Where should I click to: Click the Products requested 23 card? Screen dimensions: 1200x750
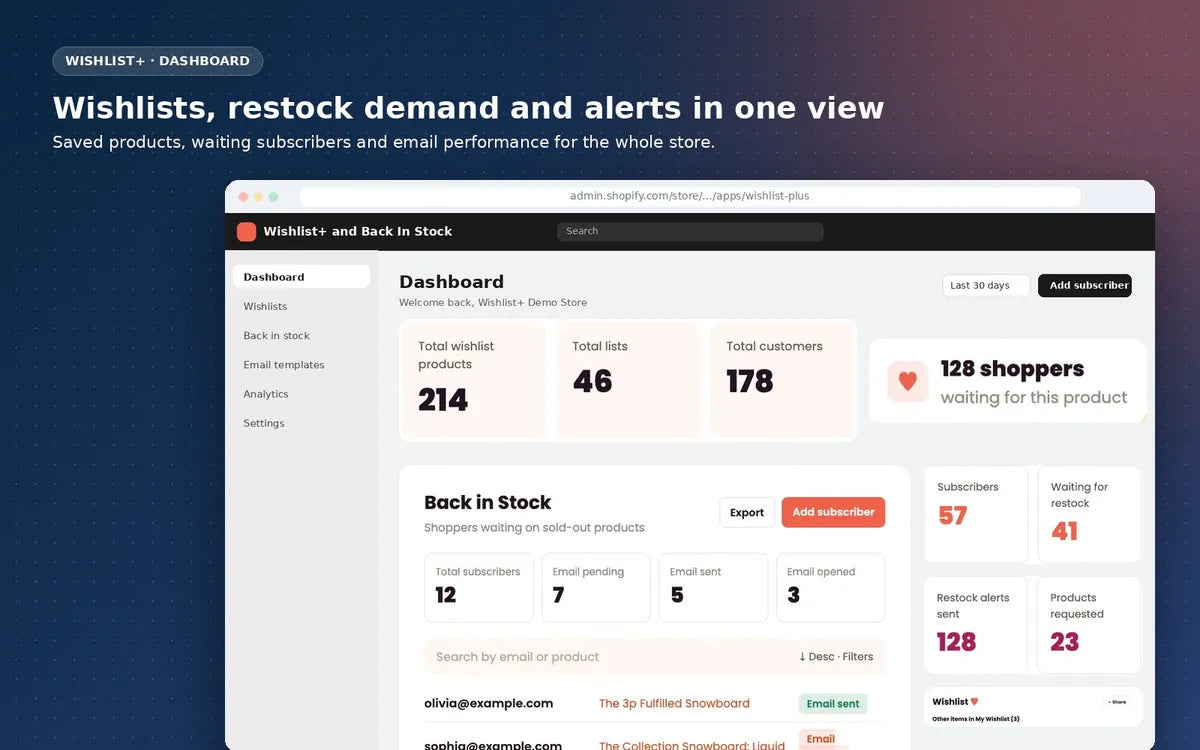tap(1089, 625)
